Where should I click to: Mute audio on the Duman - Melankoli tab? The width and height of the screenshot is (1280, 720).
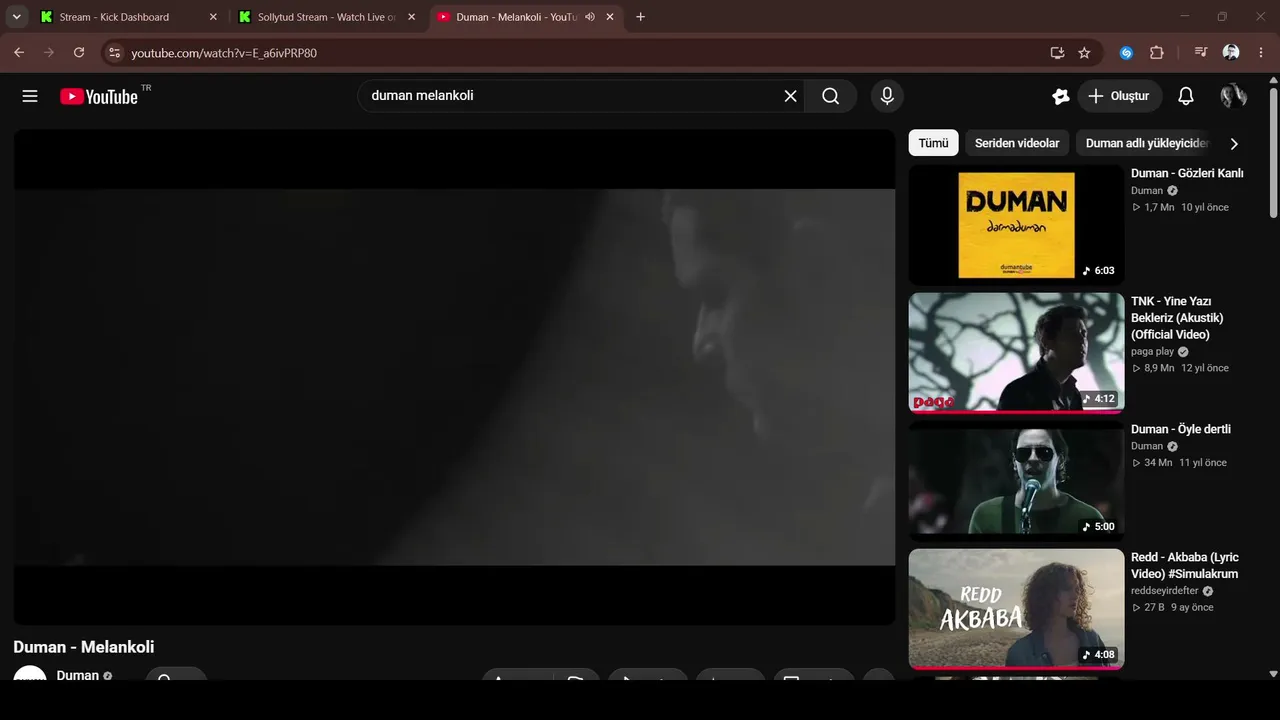coord(590,17)
